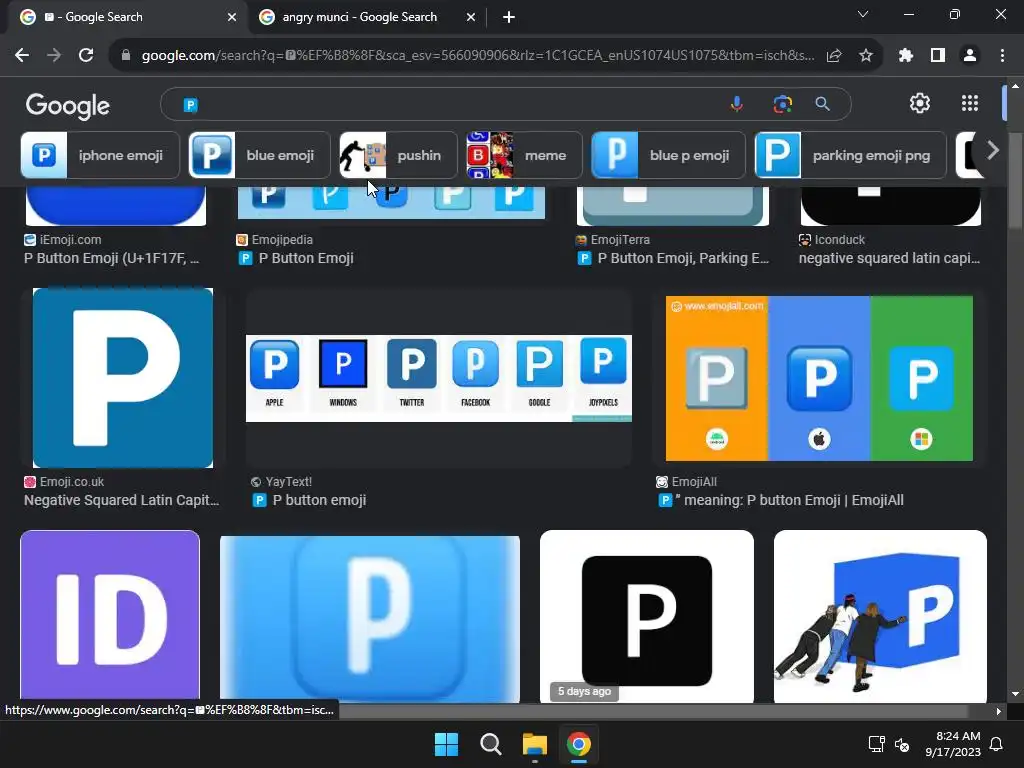Click the magnifier search button in search box
This screenshot has height=768, width=1024.
(823, 104)
